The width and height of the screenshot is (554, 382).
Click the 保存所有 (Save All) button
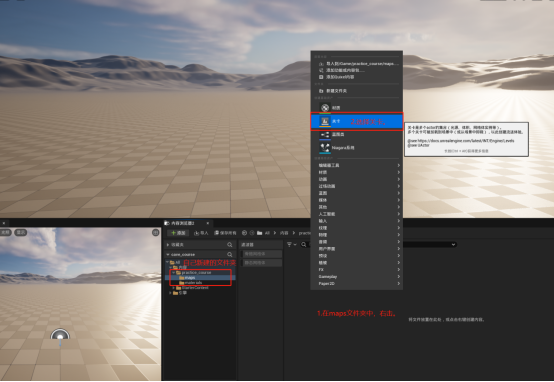tap(225, 233)
